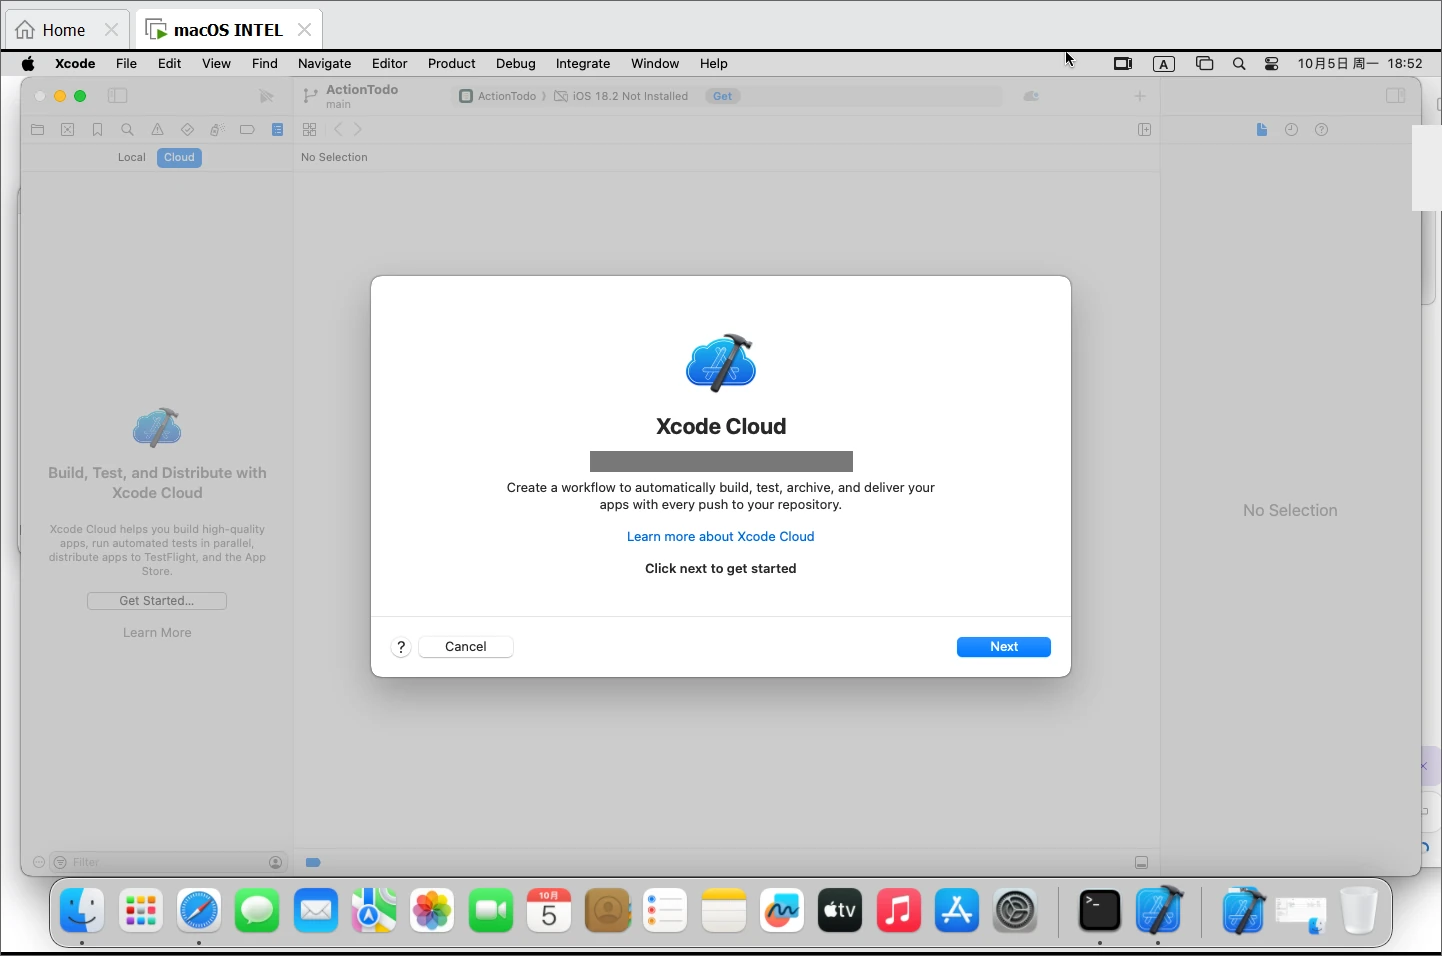Open the Integrate menu
The image size is (1442, 956).
583,64
